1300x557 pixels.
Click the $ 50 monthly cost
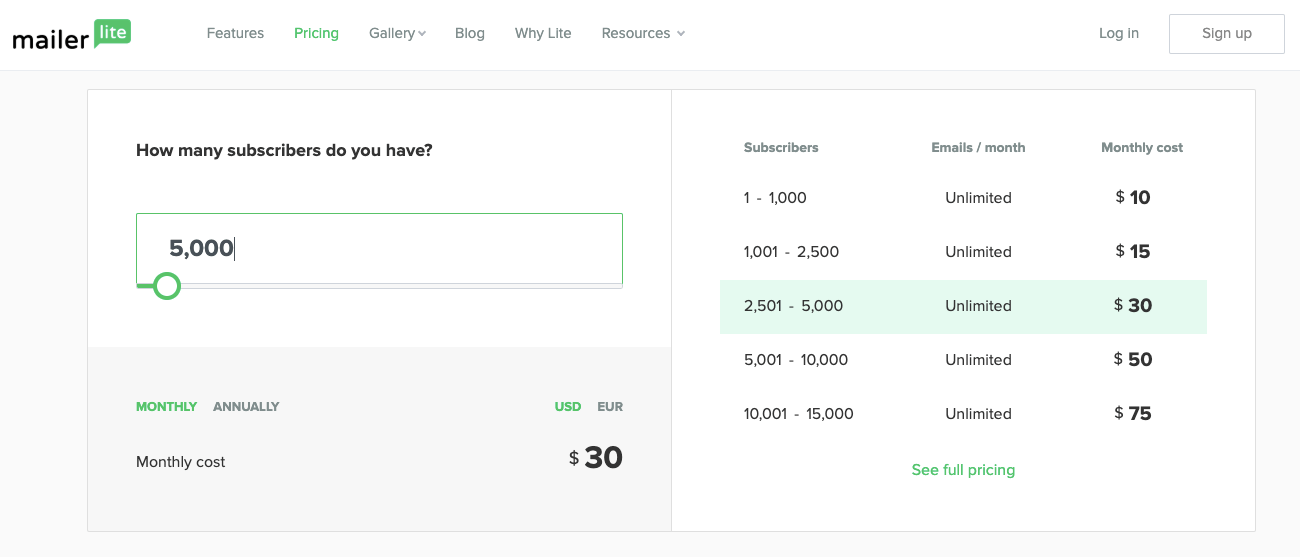(1133, 360)
